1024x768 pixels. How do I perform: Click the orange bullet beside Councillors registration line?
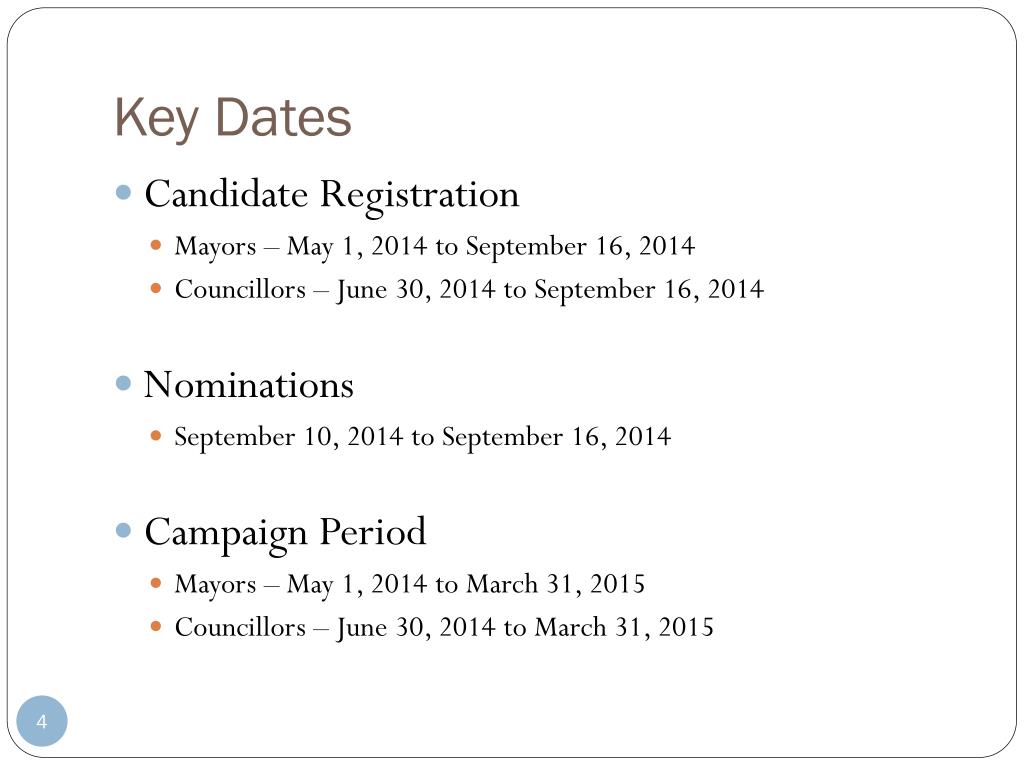tap(155, 288)
